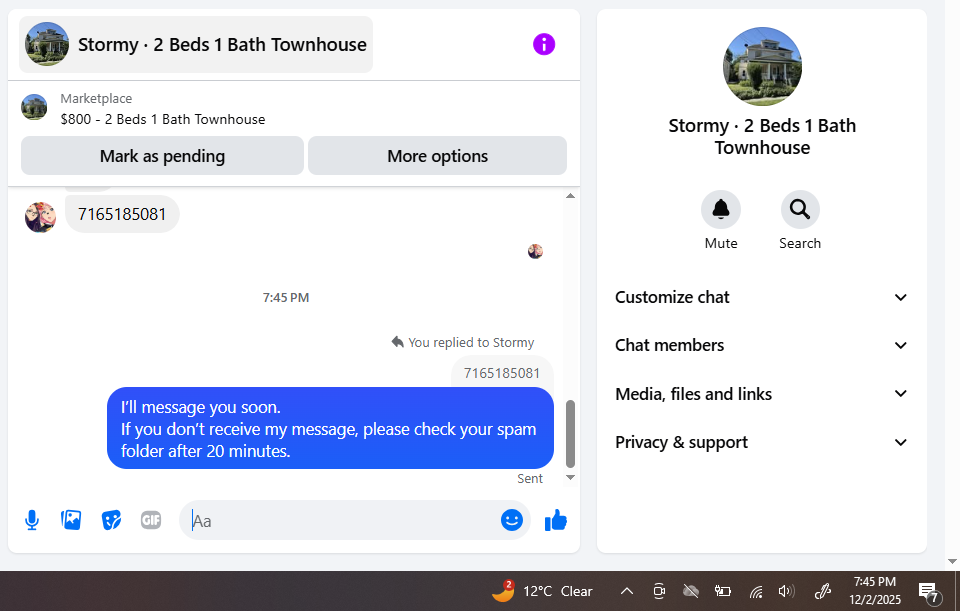Search in conversation magnifier icon
The image size is (960, 611).
[x=800, y=209]
